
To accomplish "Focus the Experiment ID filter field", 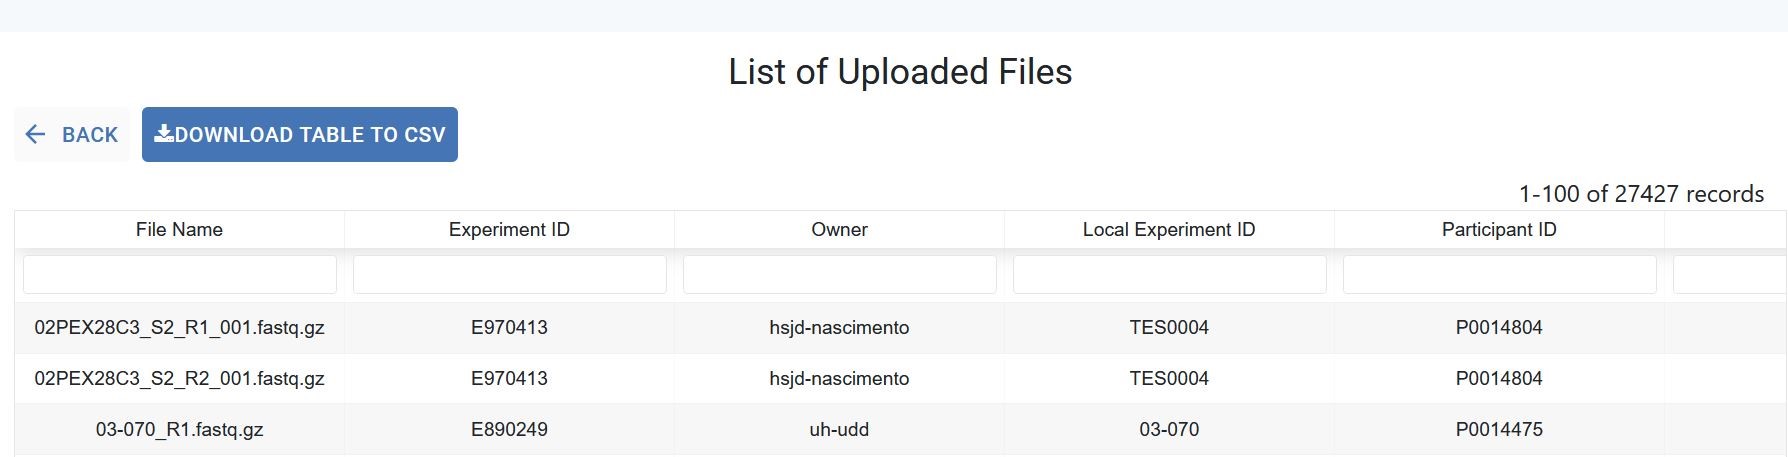I will tap(510, 275).
